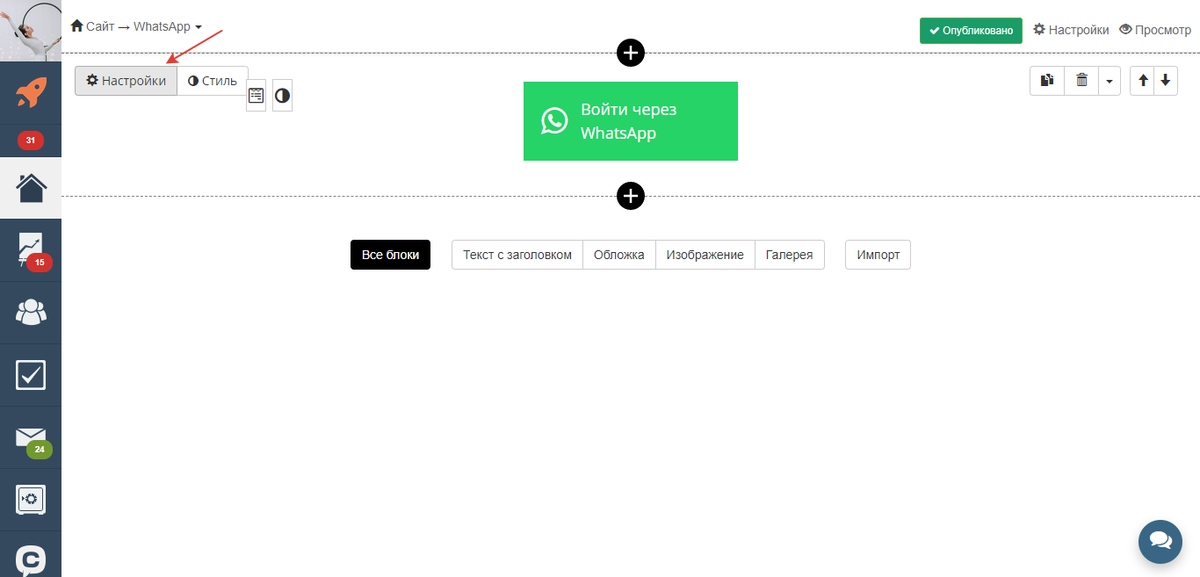This screenshot has height=577, width=1200.
Task: Expand the caret next to trash button
Action: click(1109, 82)
